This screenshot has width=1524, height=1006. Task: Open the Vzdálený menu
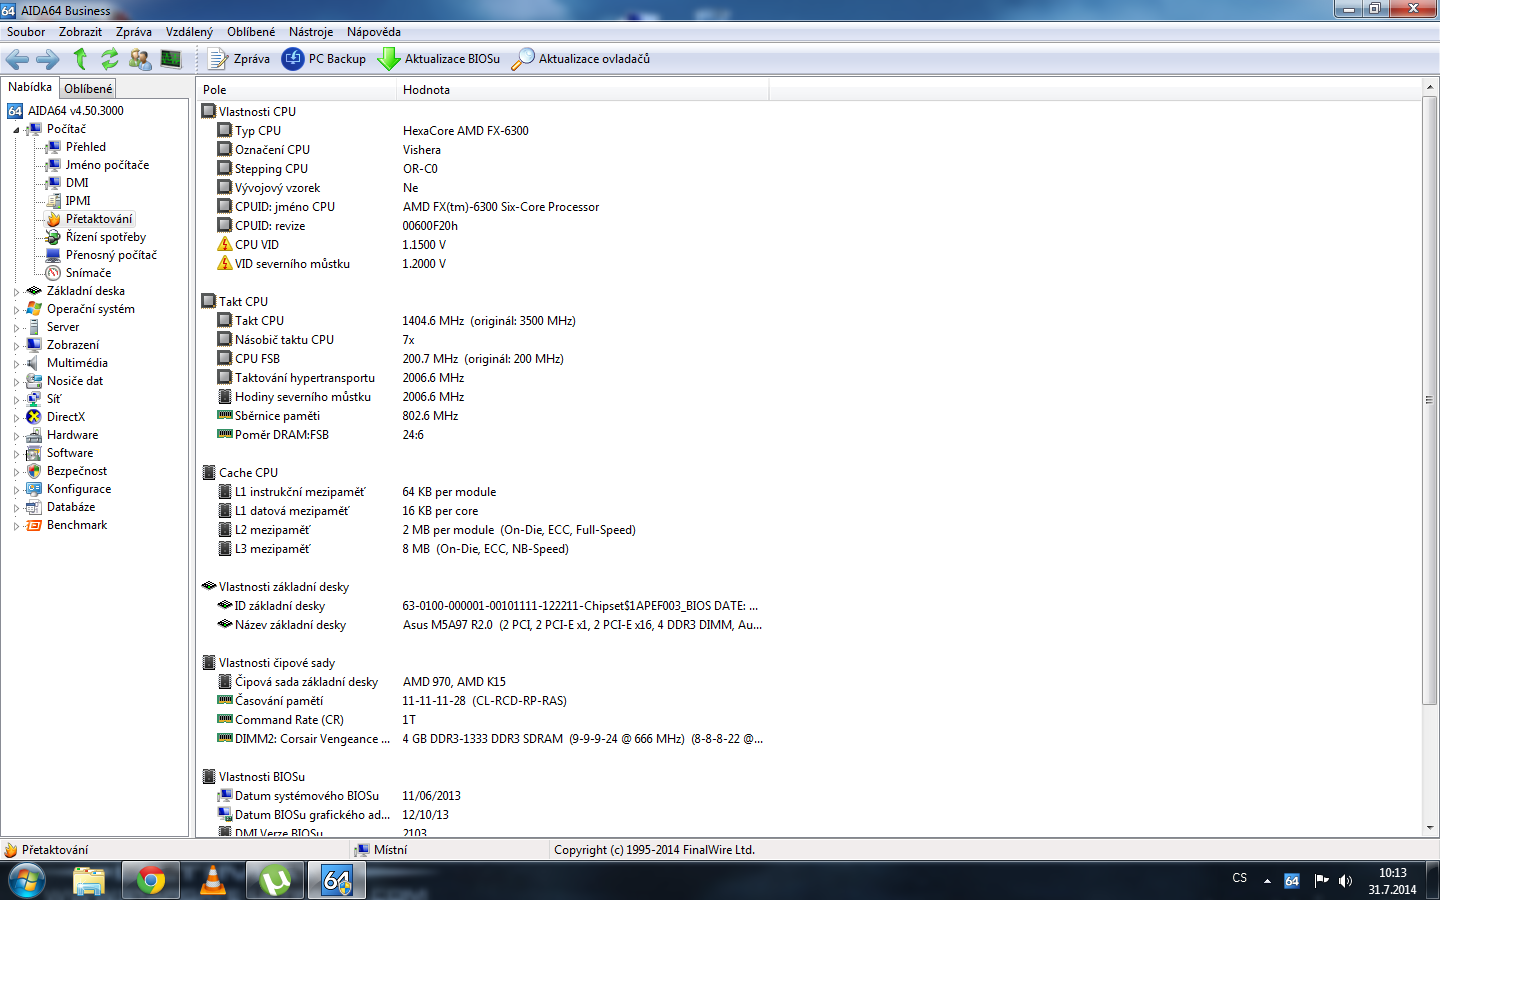[189, 32]
